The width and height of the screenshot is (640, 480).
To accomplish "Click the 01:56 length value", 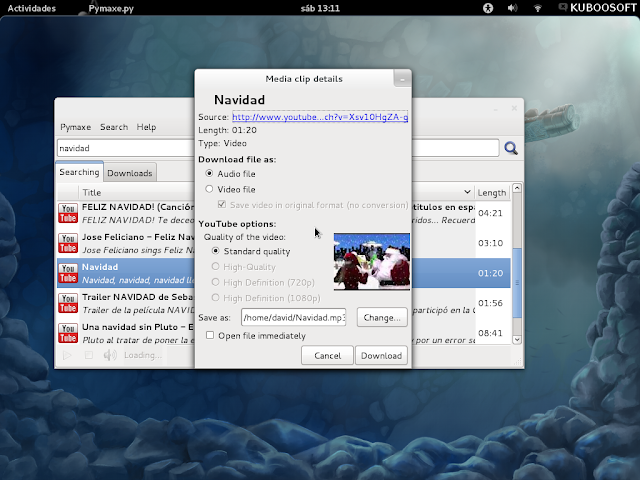I will 490,303.
